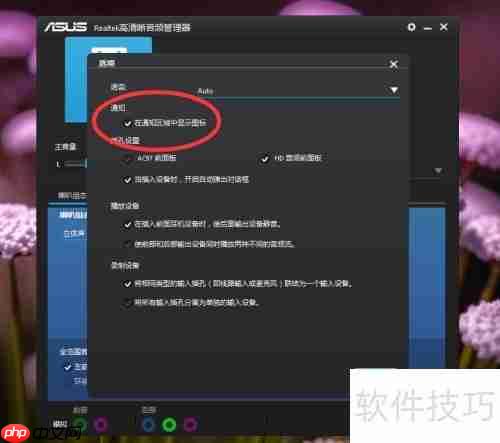Image resolution: width=500 pixels, height=443 pixels.
Task: Click the rear panel bright green output jack
Action: (169, 425)
